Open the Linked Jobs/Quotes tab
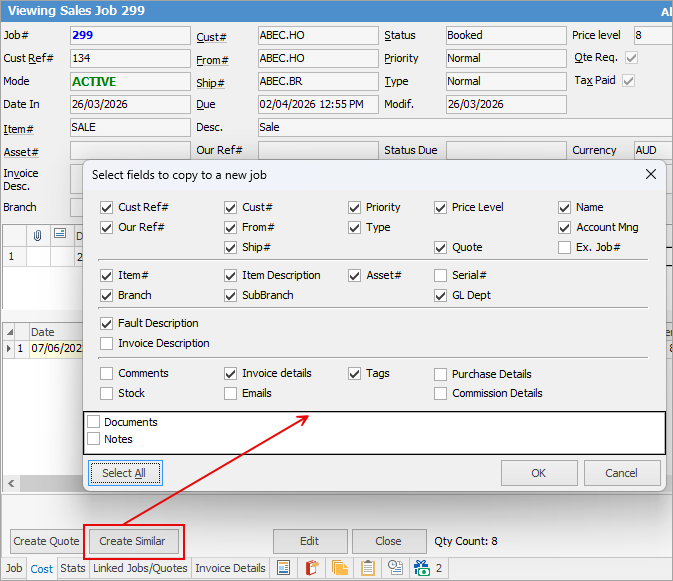The width and height of the screenshot is (673, 581). (140, 568)
